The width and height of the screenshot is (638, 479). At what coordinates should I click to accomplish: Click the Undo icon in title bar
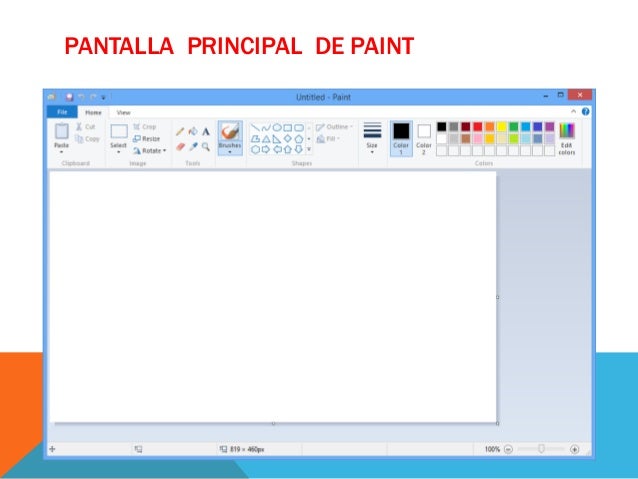(x=81, y=97)
